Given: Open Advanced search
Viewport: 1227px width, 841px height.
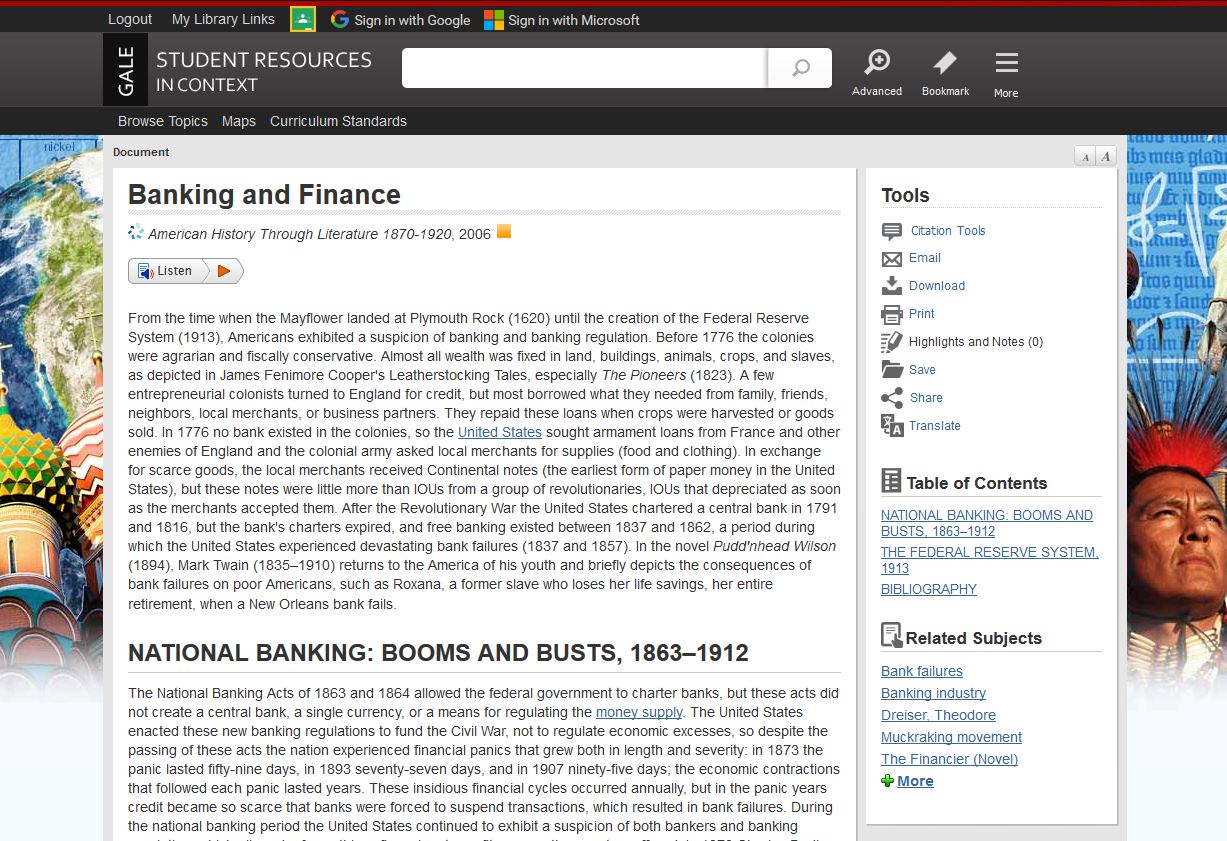Looking at the screenshot, I should (877, 73).
